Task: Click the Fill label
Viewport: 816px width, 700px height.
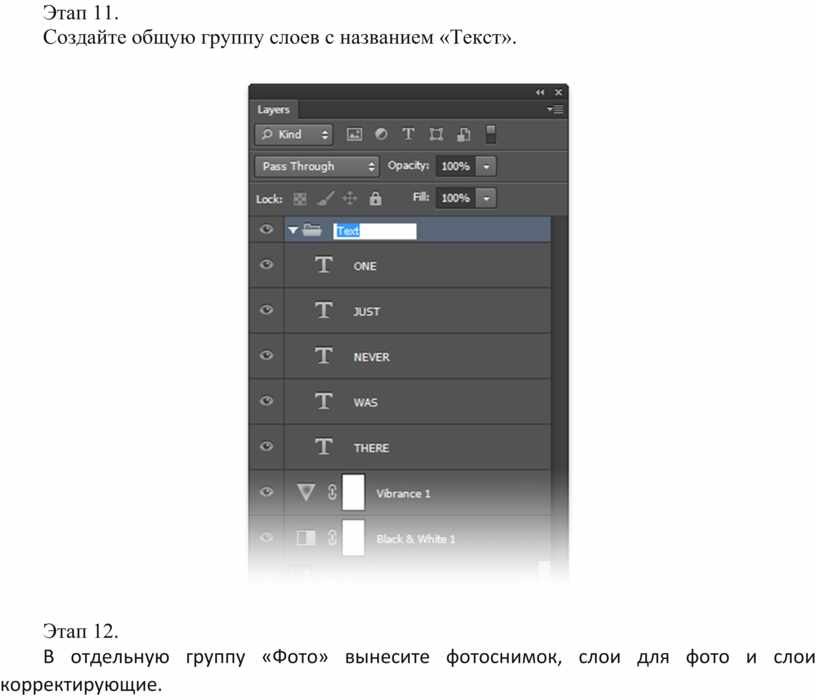Action: [x=421, y=197]
